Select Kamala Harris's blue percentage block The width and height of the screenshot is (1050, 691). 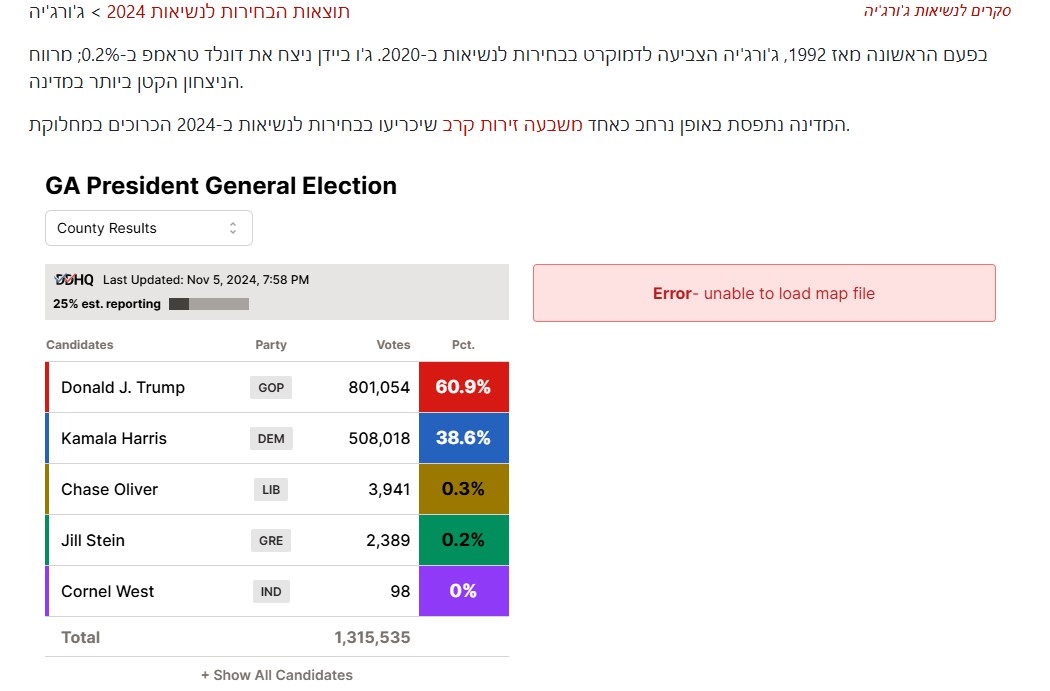click(x=463, y=438)
